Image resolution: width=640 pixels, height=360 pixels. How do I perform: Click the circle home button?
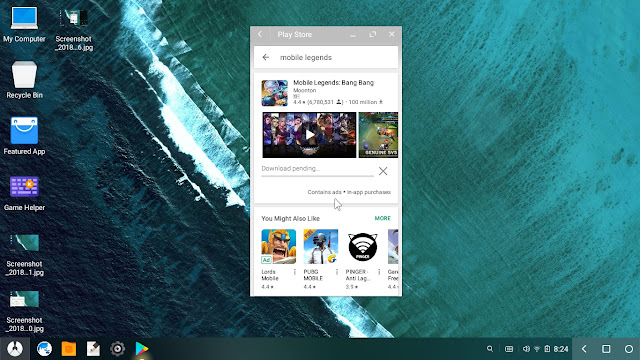[629, 349]
